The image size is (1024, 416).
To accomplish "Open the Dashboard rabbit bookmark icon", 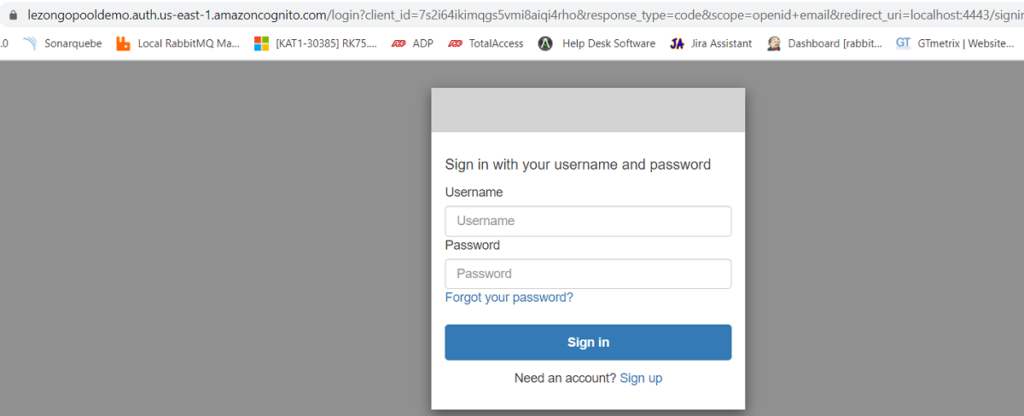I will 774,44.
